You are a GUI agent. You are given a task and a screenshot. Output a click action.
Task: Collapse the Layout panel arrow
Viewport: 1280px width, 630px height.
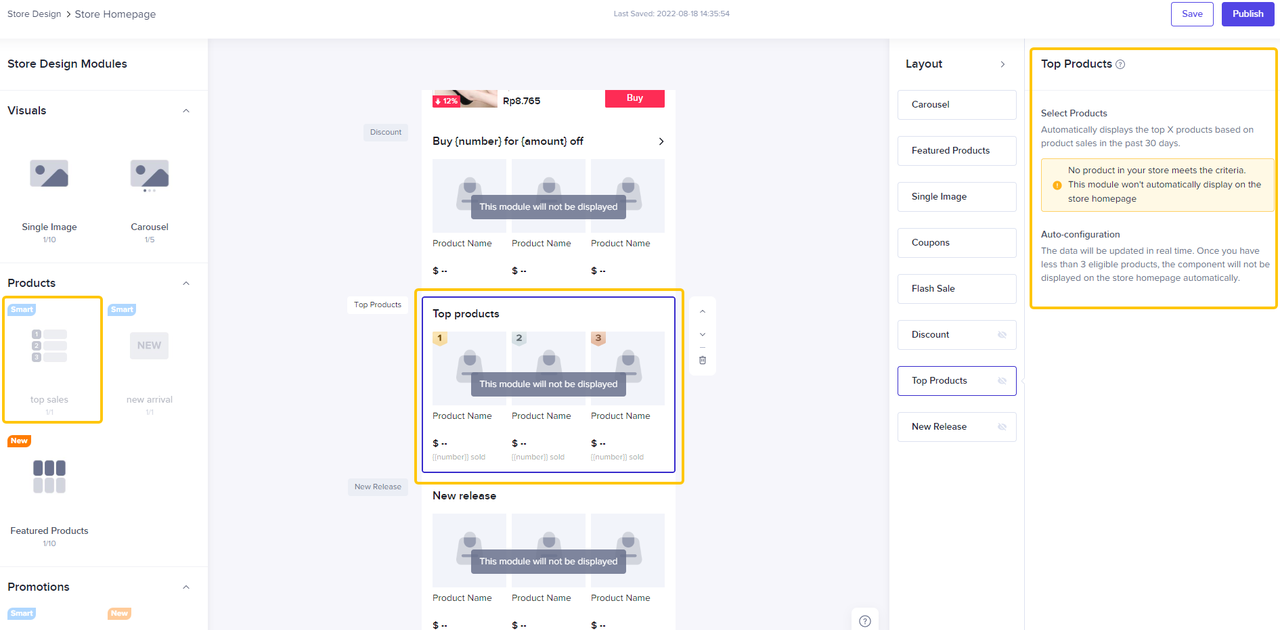coord(1003,64)
